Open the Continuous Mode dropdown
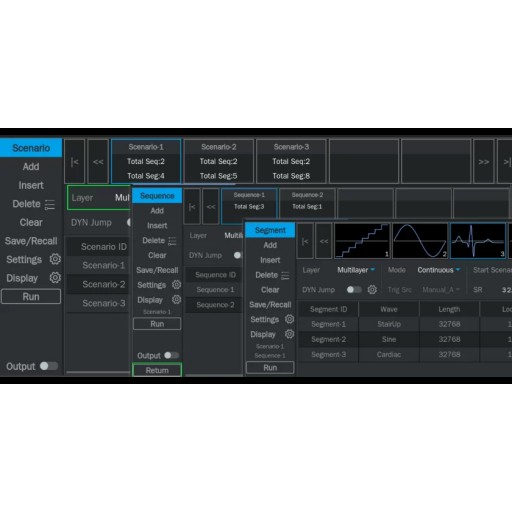 (x=439, y=270)
